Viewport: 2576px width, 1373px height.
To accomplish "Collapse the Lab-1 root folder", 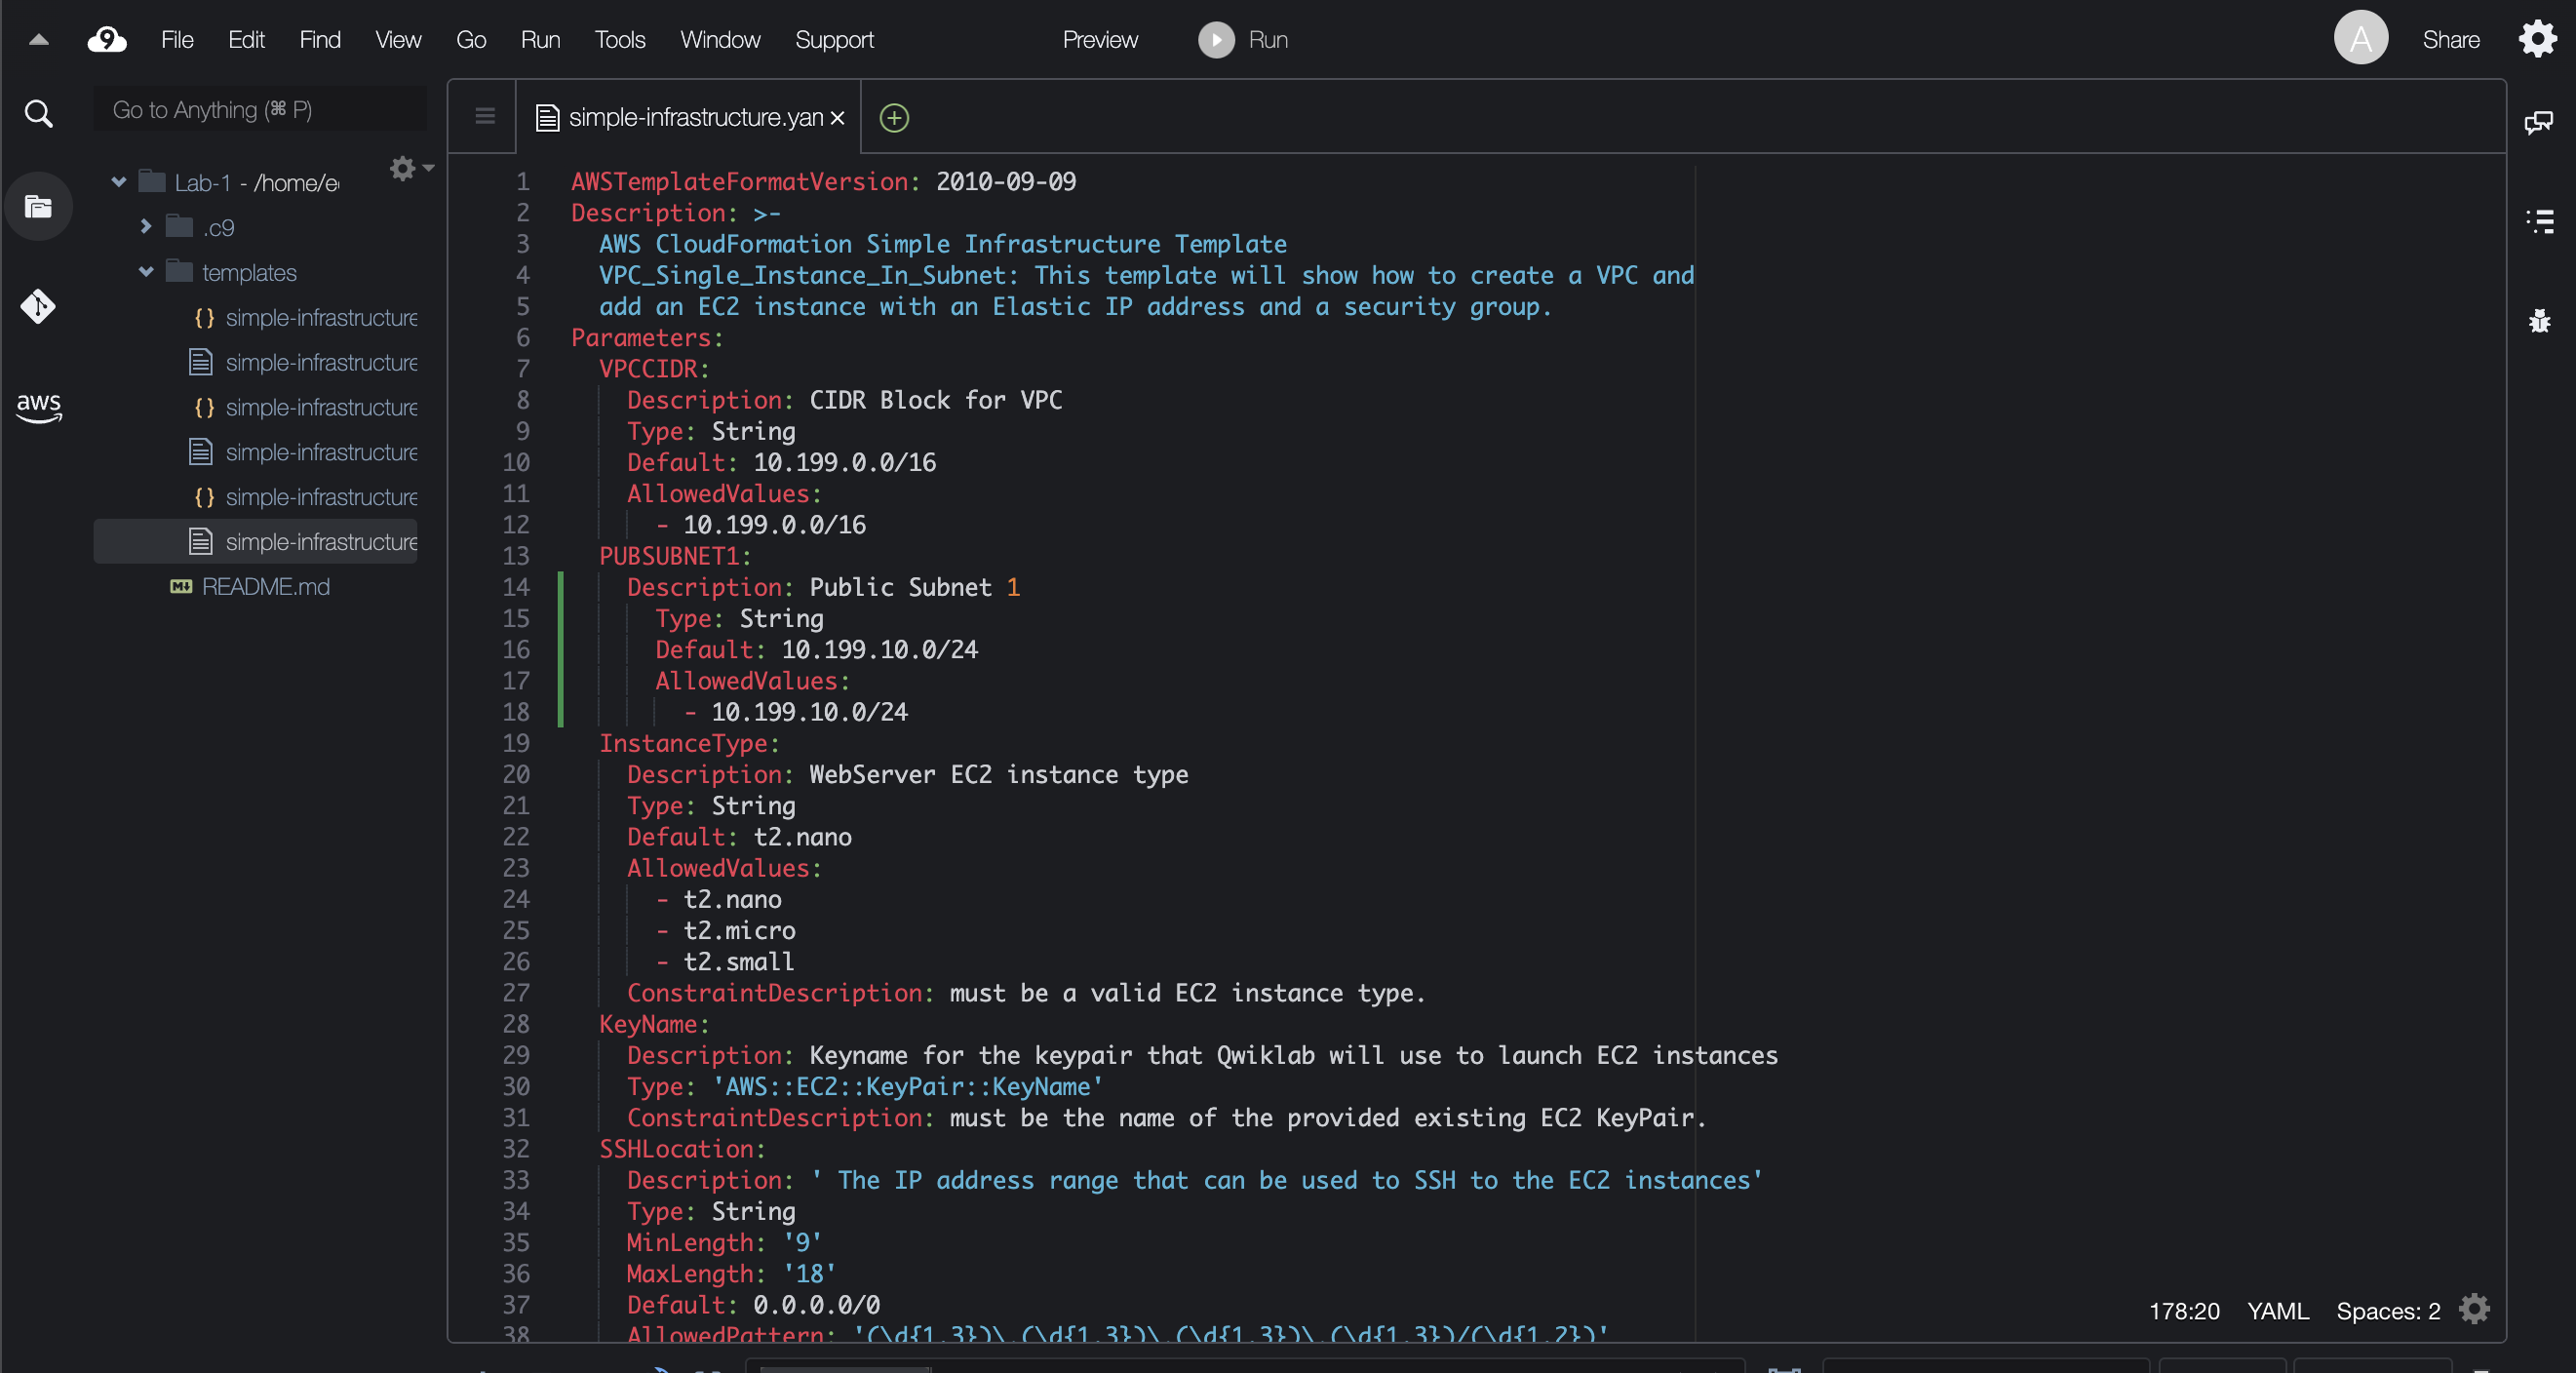I will coord(118,182).
